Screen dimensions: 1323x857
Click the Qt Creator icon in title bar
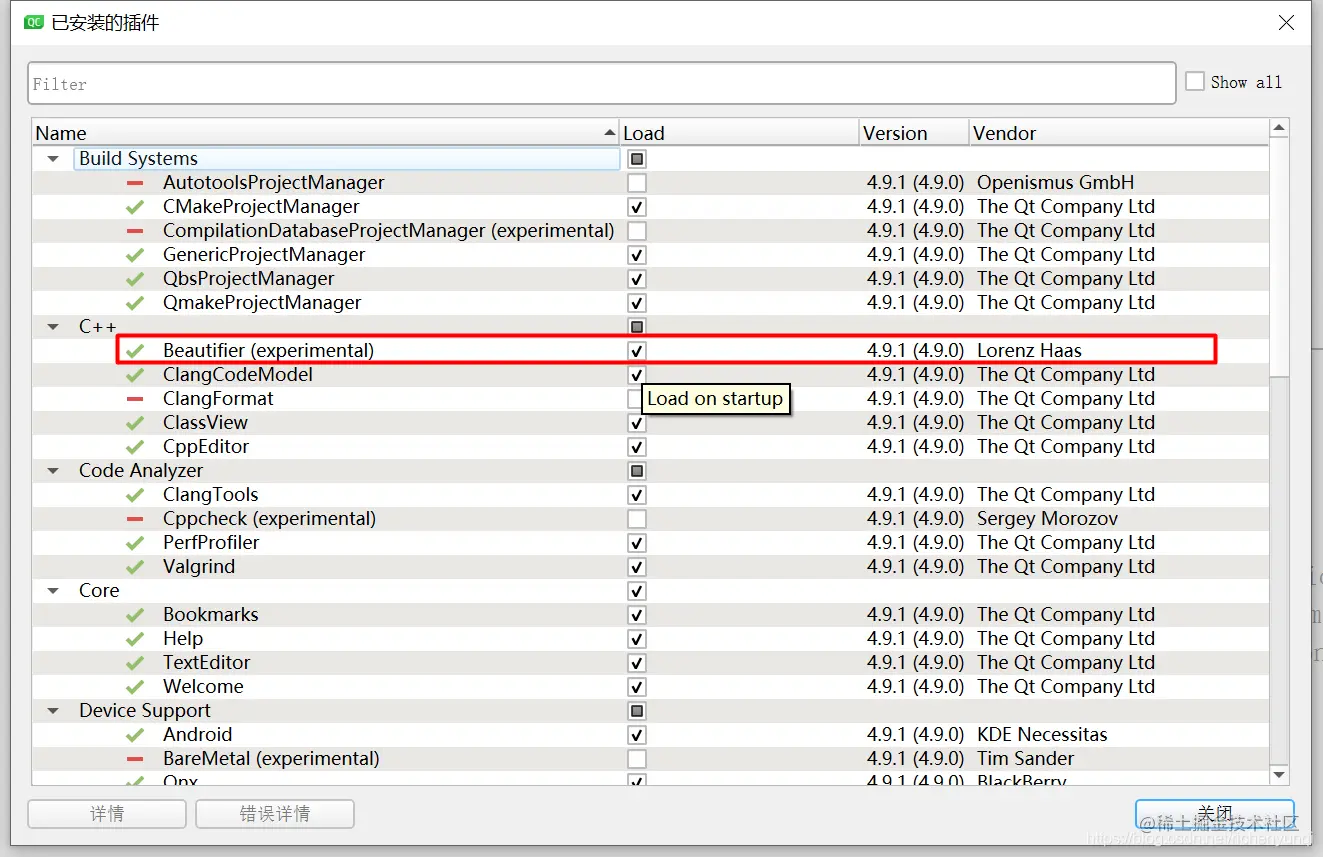[x=33, y=21]
